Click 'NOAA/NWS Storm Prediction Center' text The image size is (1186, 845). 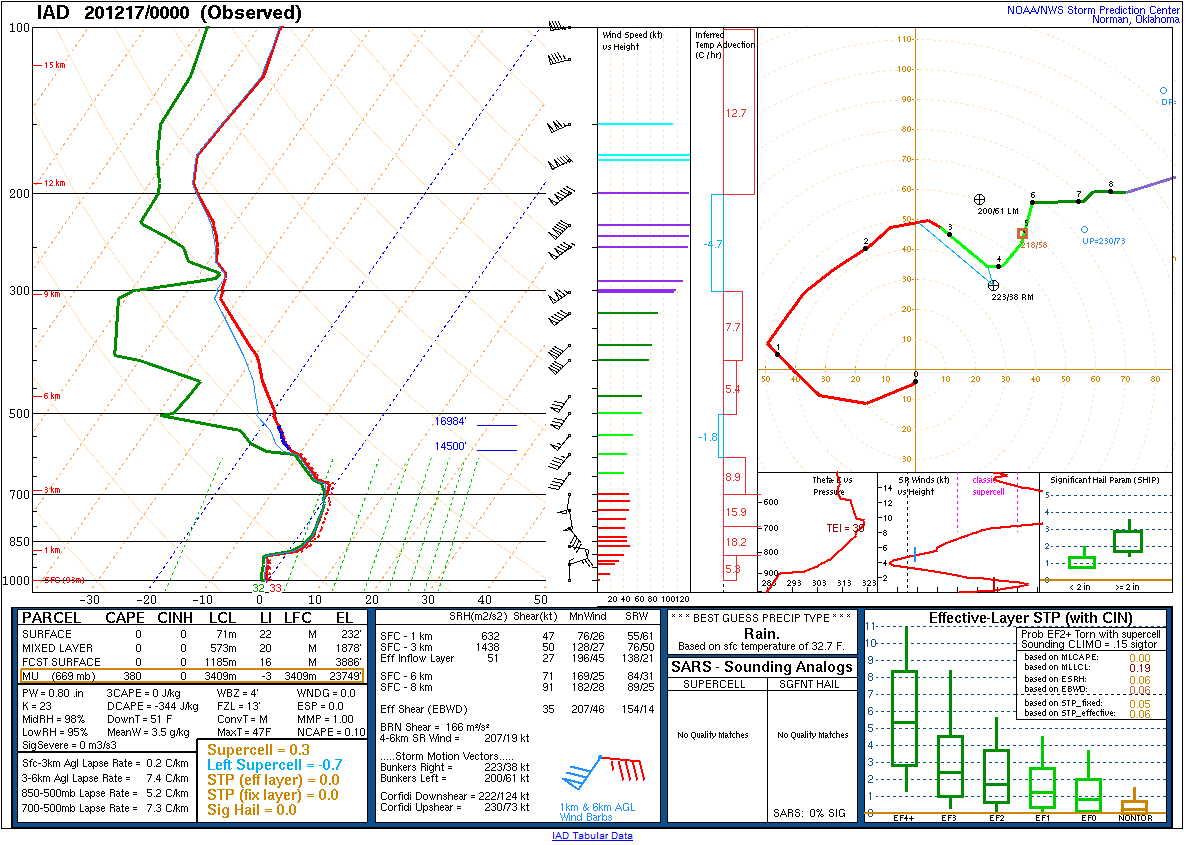[x=1093, y=10]
